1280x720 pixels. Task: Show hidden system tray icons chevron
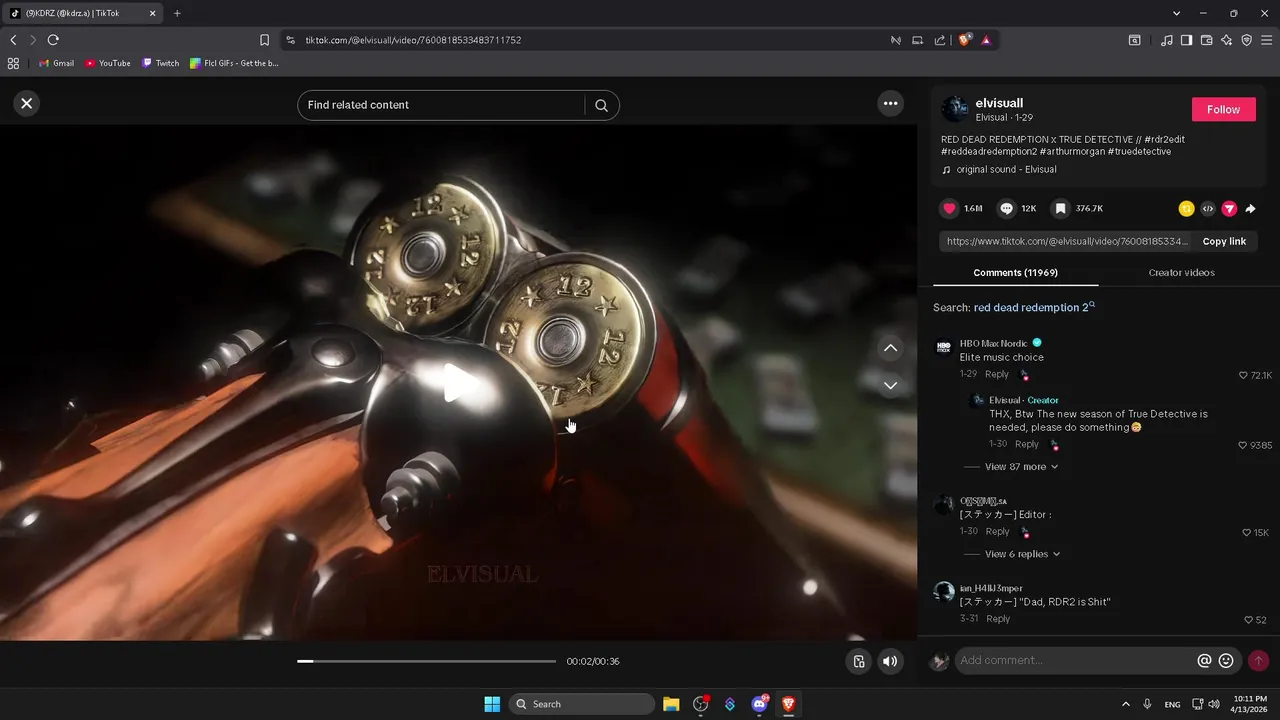[x=1126, y=704]
